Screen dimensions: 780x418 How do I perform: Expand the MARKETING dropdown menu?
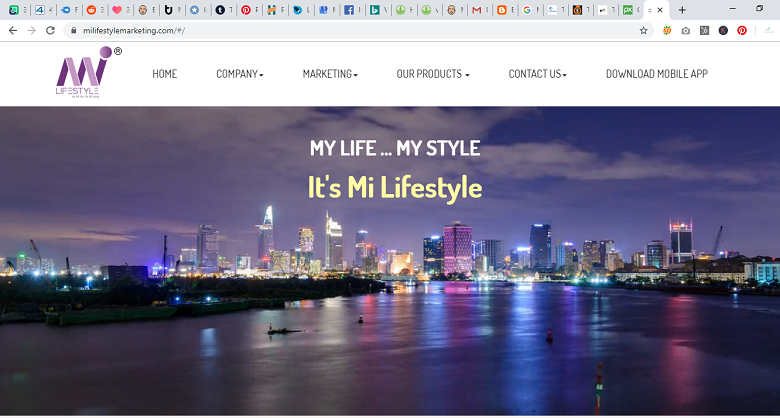330,74
